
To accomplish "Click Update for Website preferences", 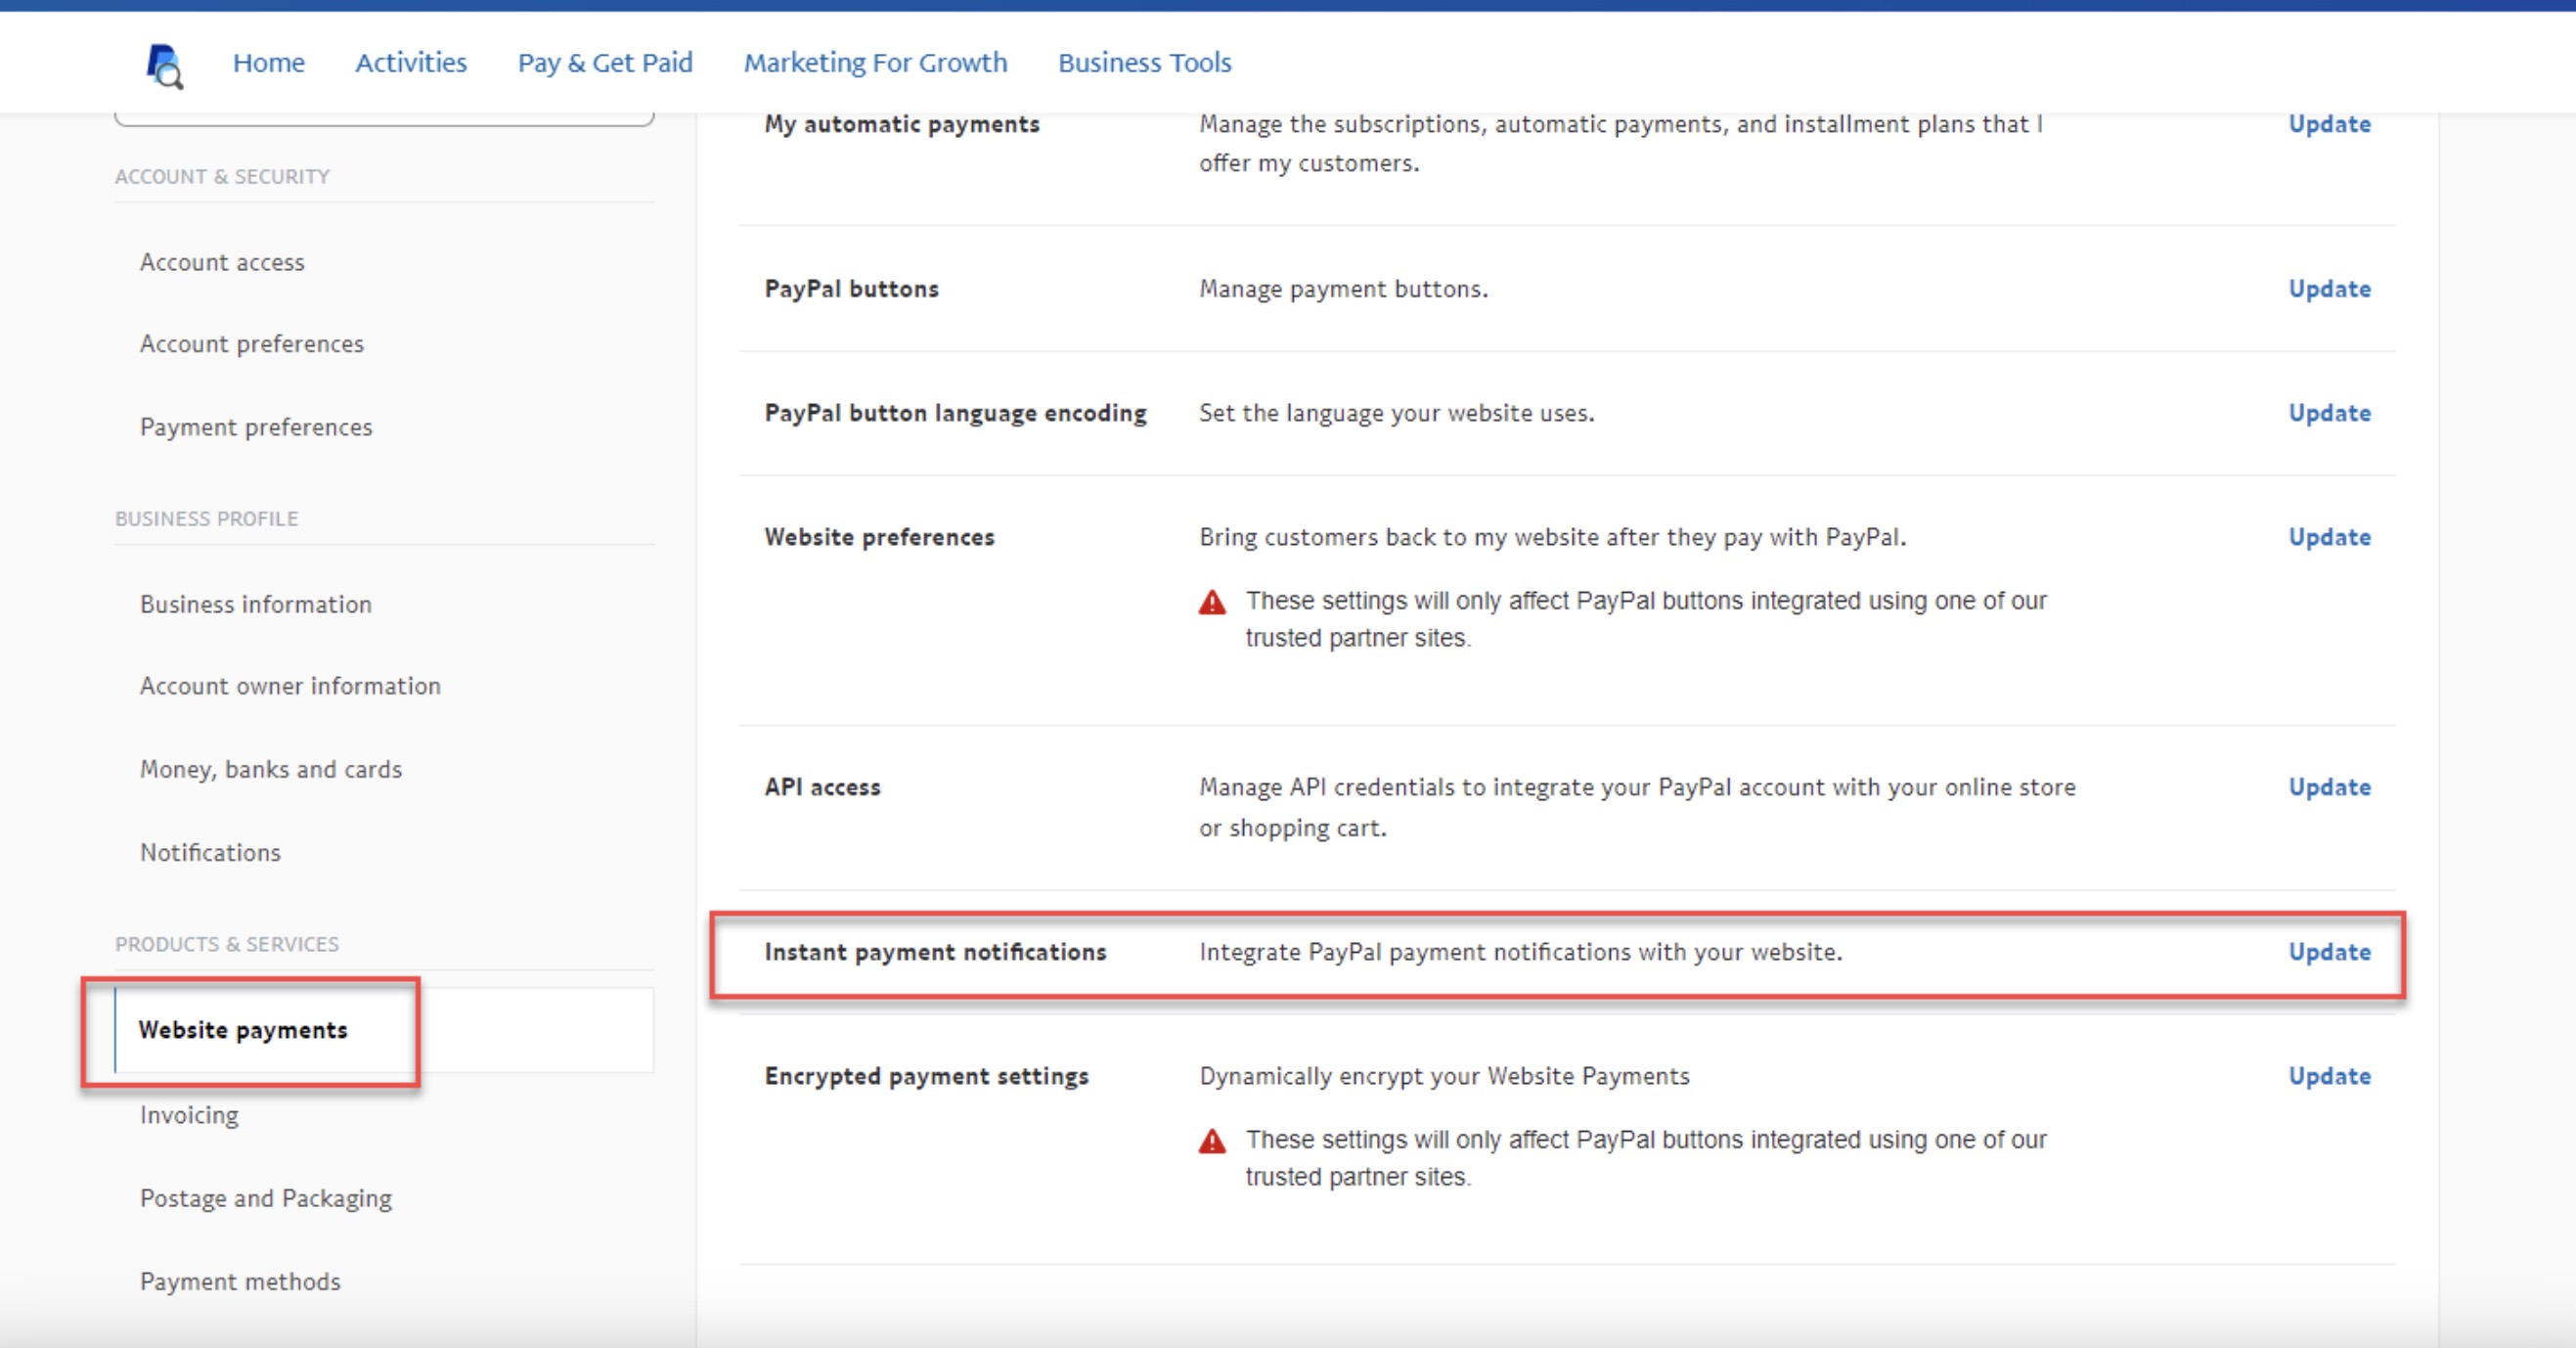I will [2330, 537].
